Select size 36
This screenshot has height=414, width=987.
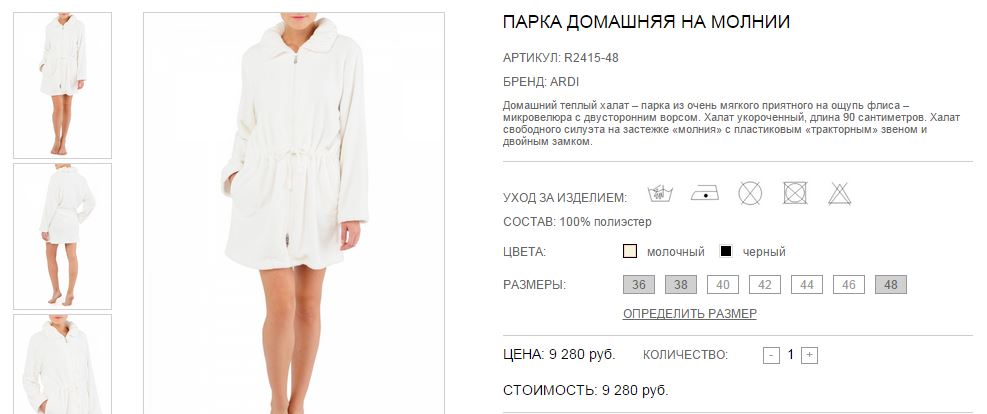[639, 285]
